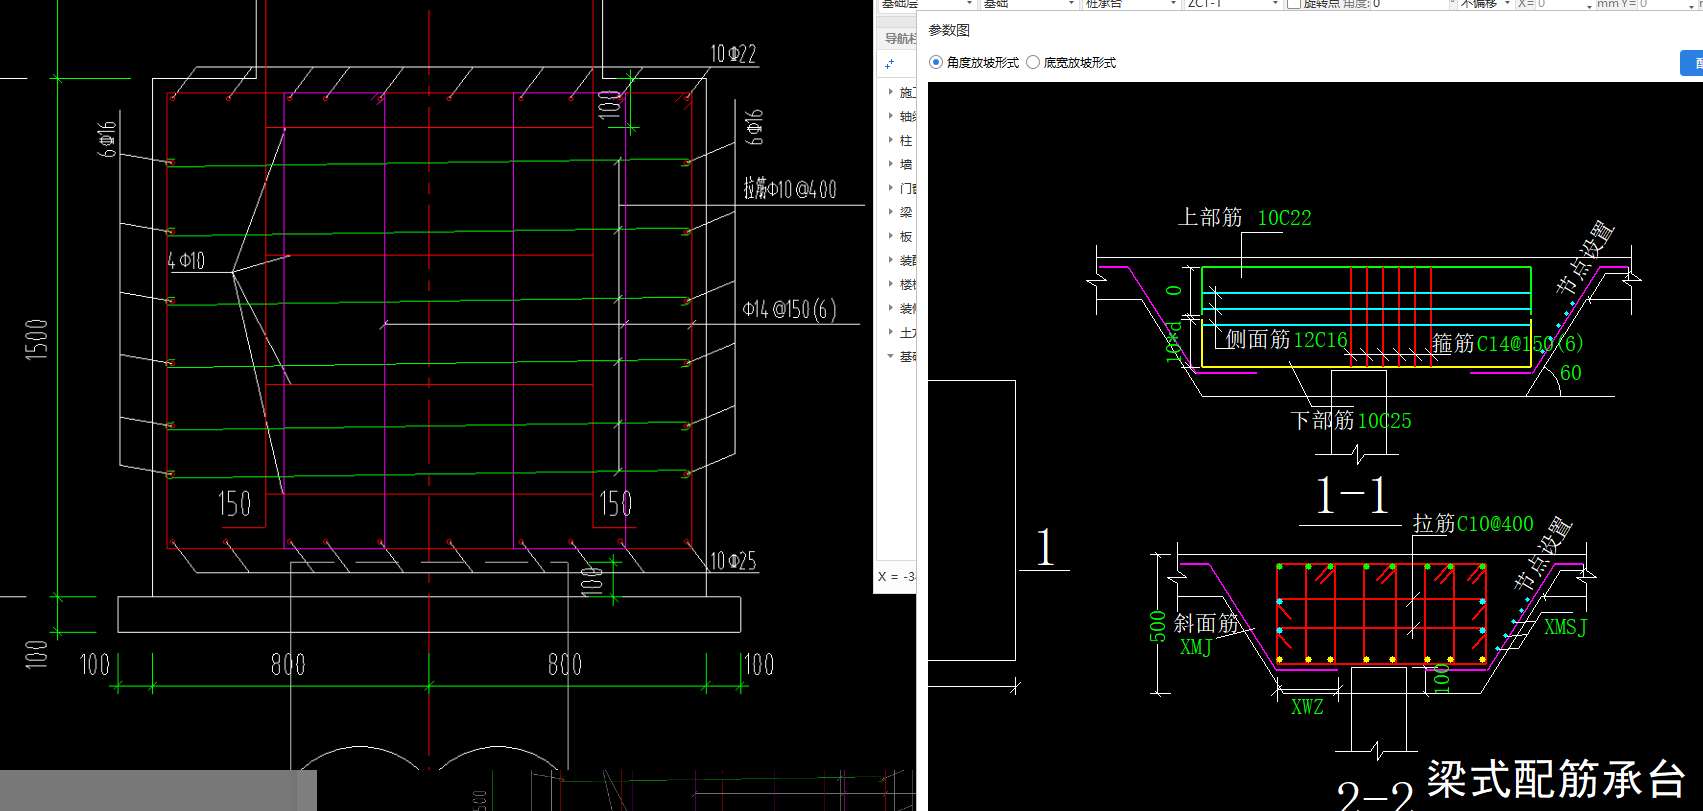The height and width of the screenshot is (811, 1703).
Task: Click the height value 500 in section 2-2
Action: point(1158,626)
